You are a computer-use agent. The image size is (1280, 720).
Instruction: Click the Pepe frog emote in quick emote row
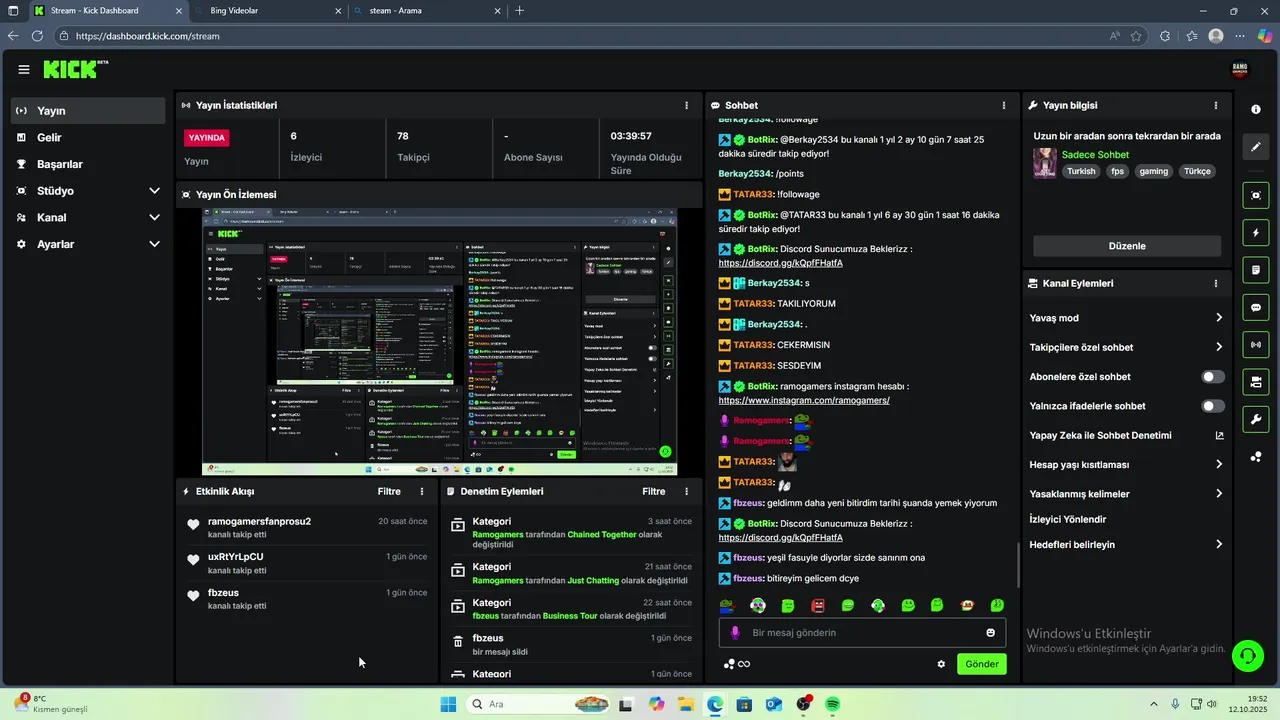727,606
